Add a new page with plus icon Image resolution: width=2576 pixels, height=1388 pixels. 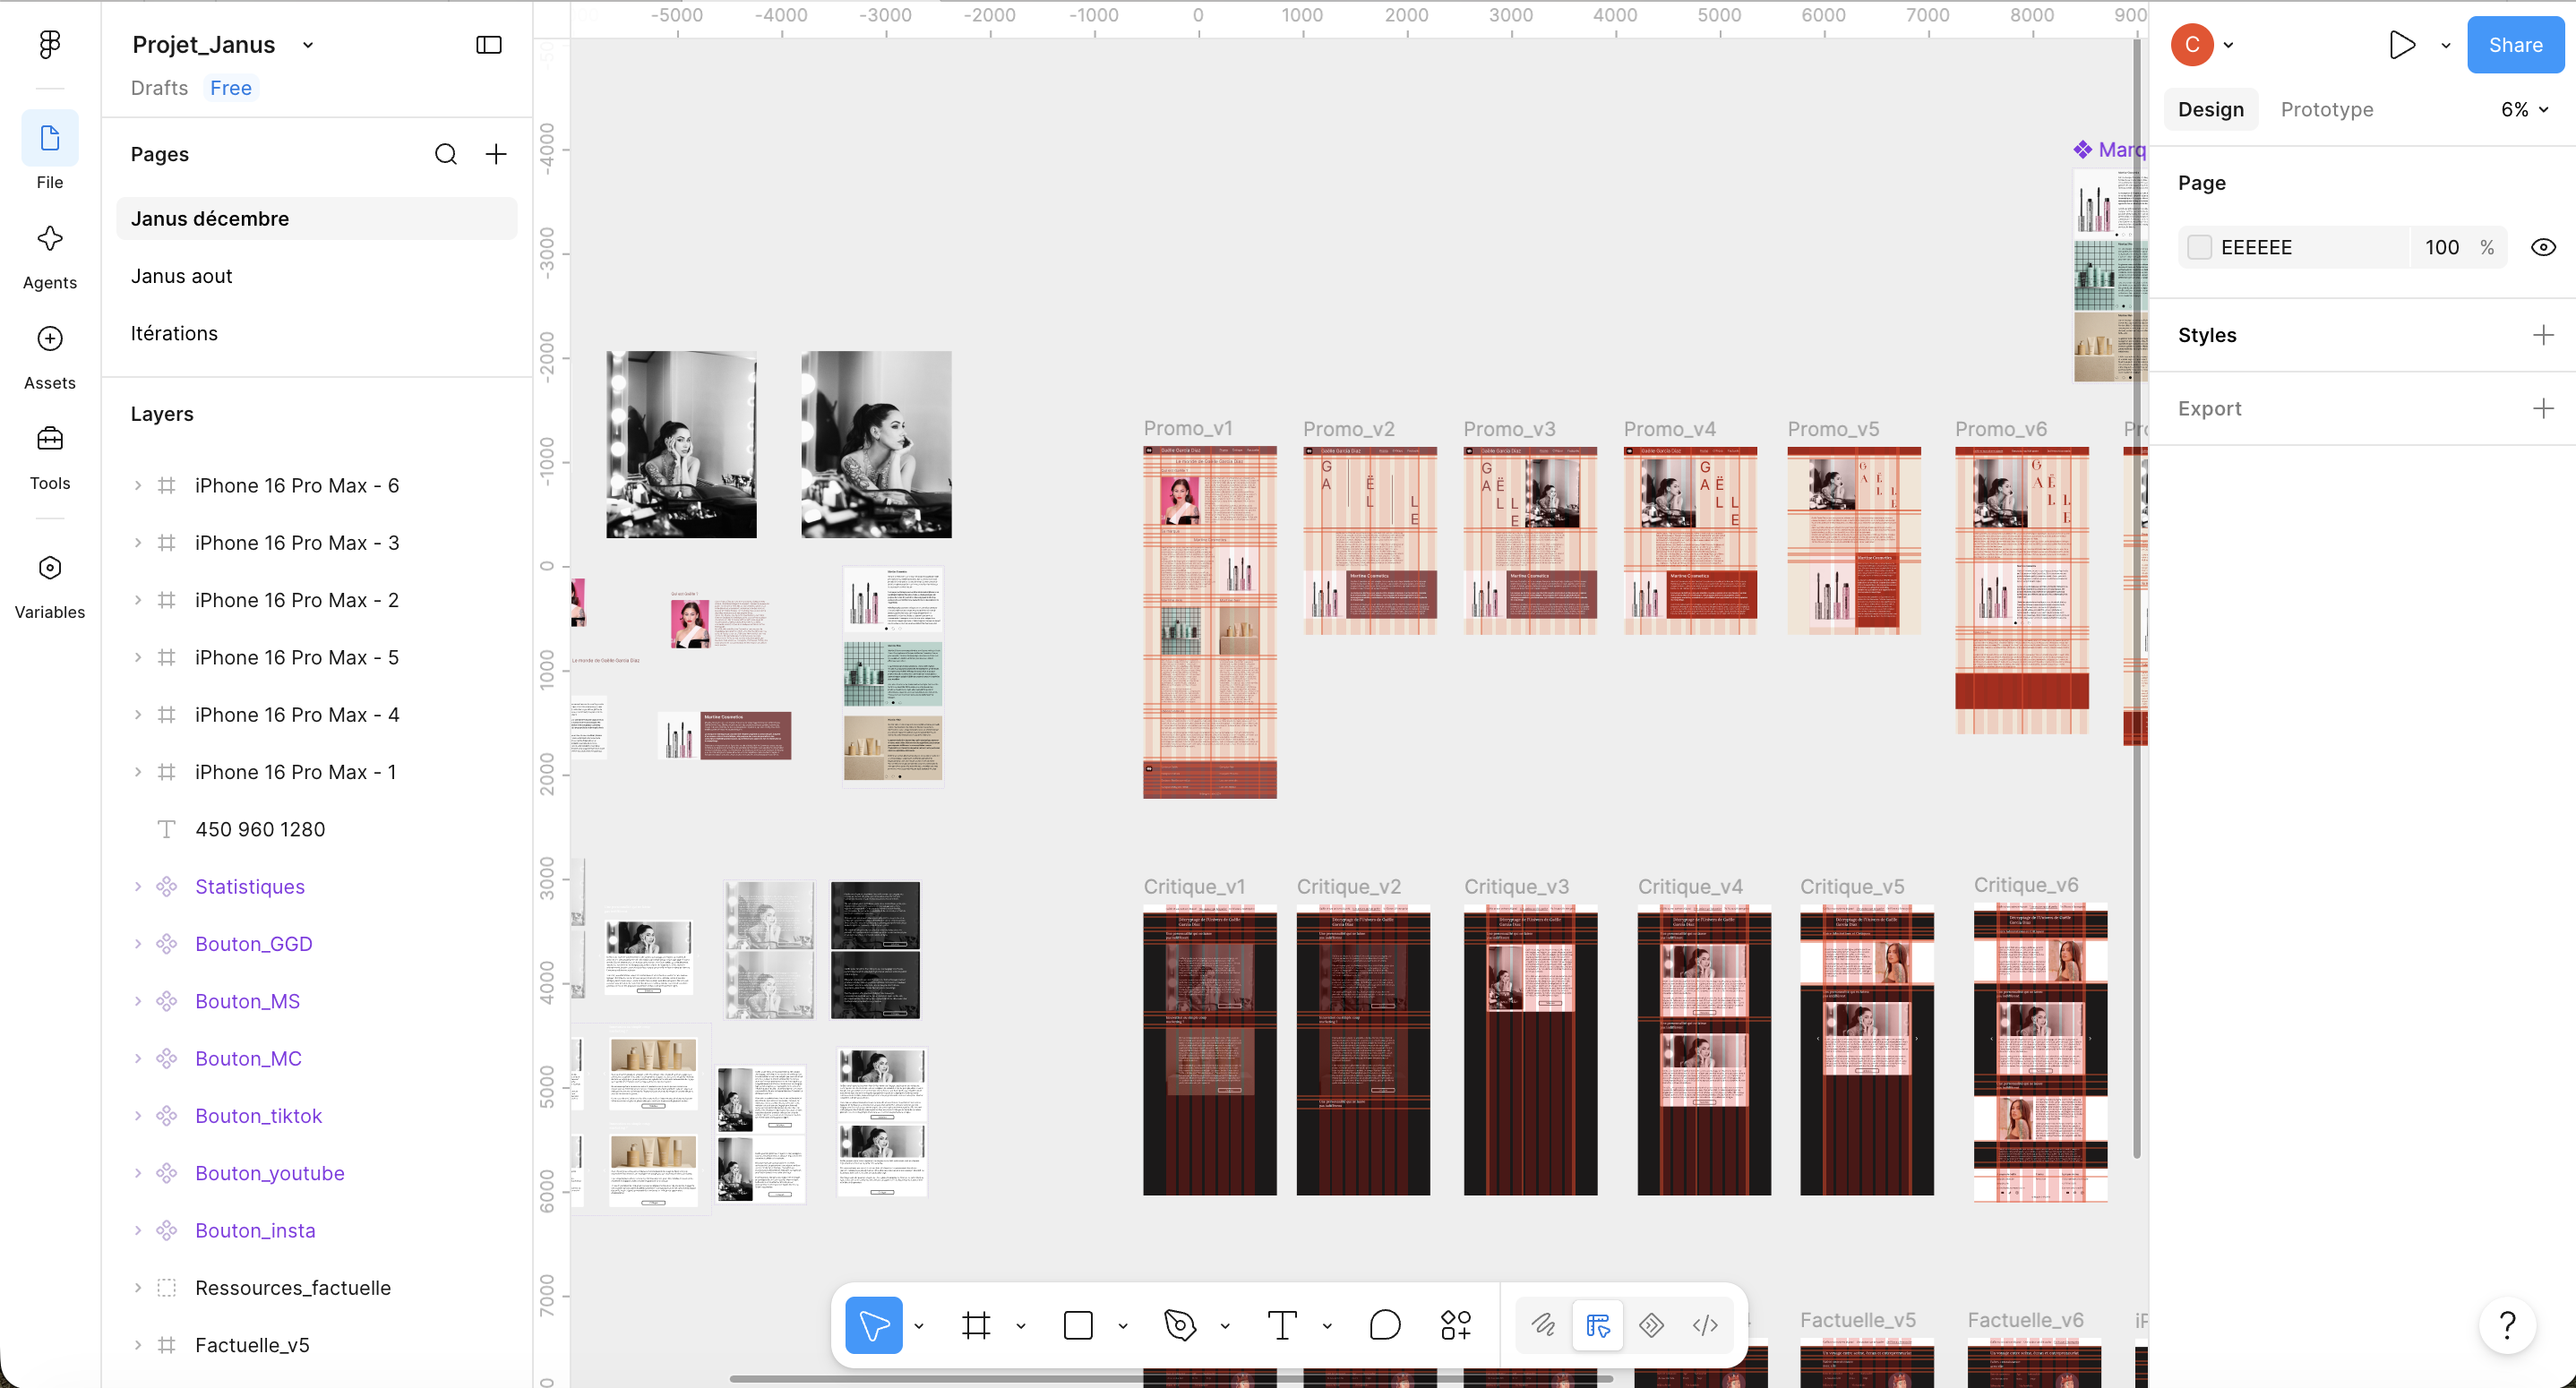[496, 154]
